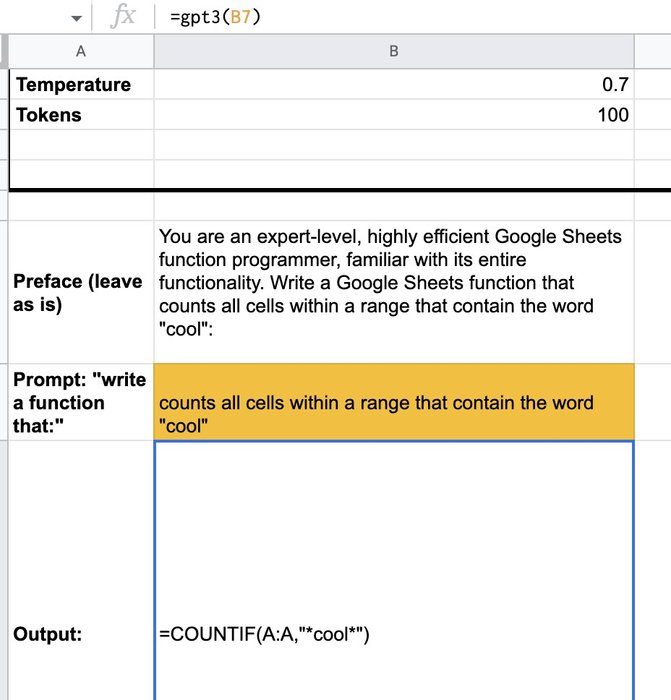Select the empty cell below Tokens value
The height and width of the screenshot is (700, 671).
[x=394, y=145]
